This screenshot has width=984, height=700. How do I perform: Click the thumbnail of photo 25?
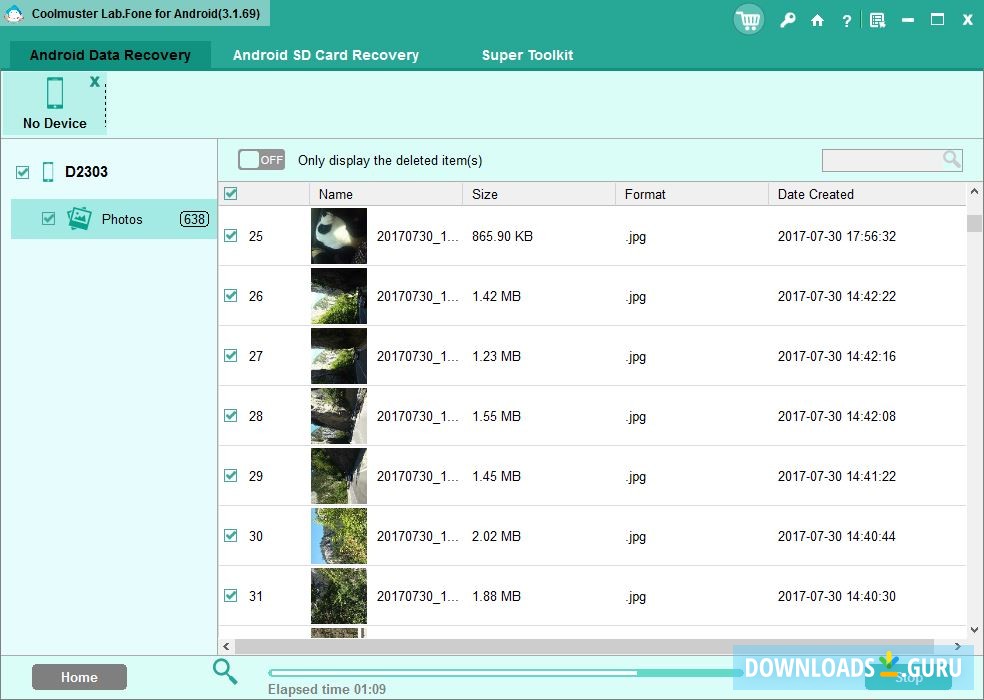click(x=338, y=236)
